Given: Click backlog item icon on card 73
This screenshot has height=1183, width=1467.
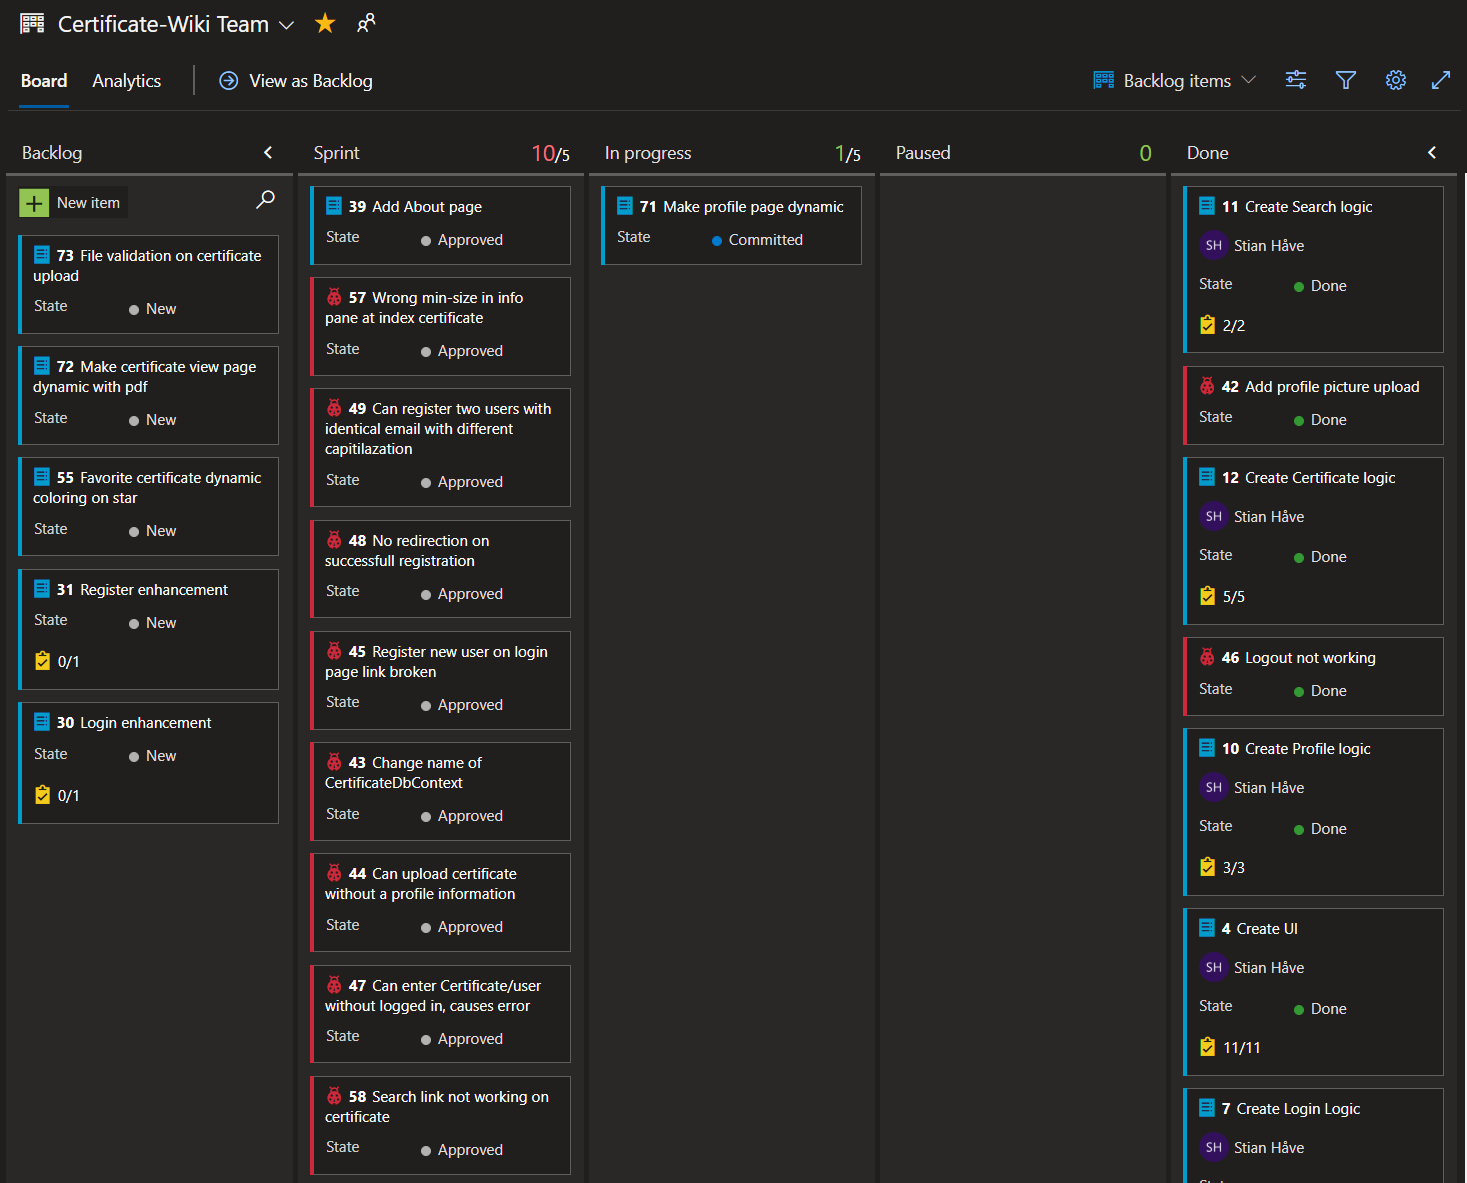Looking at the screenshot, I should [x=42, y=255].
